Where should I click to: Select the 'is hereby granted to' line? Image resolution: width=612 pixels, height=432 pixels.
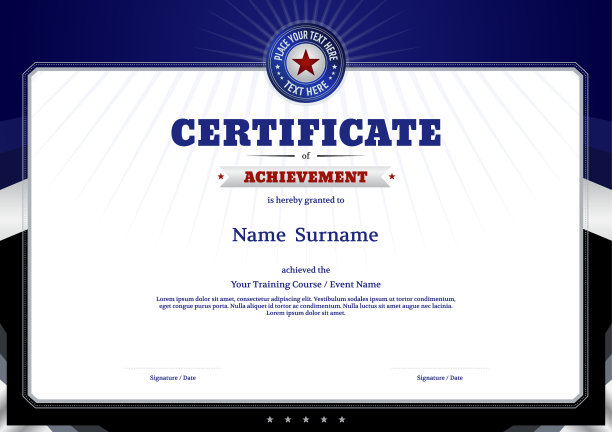point(306,200)
